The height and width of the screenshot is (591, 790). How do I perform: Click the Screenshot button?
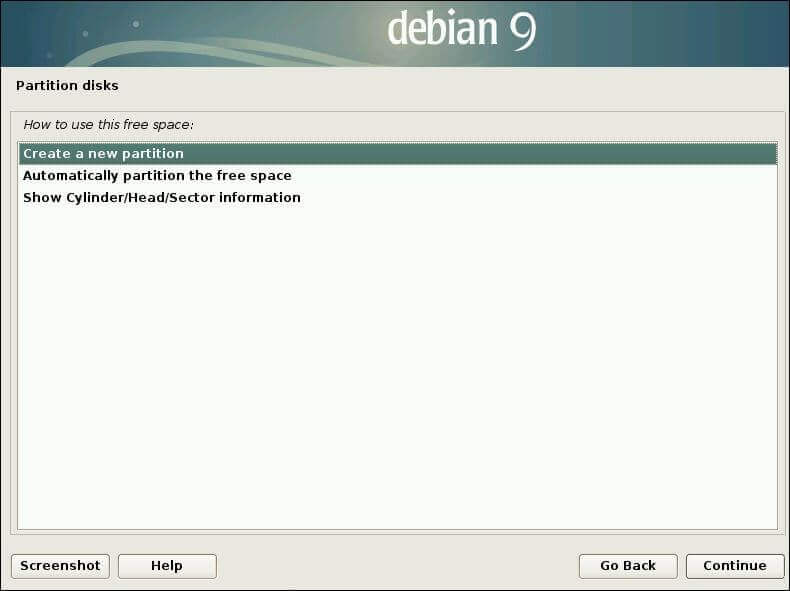click(60, 566)
